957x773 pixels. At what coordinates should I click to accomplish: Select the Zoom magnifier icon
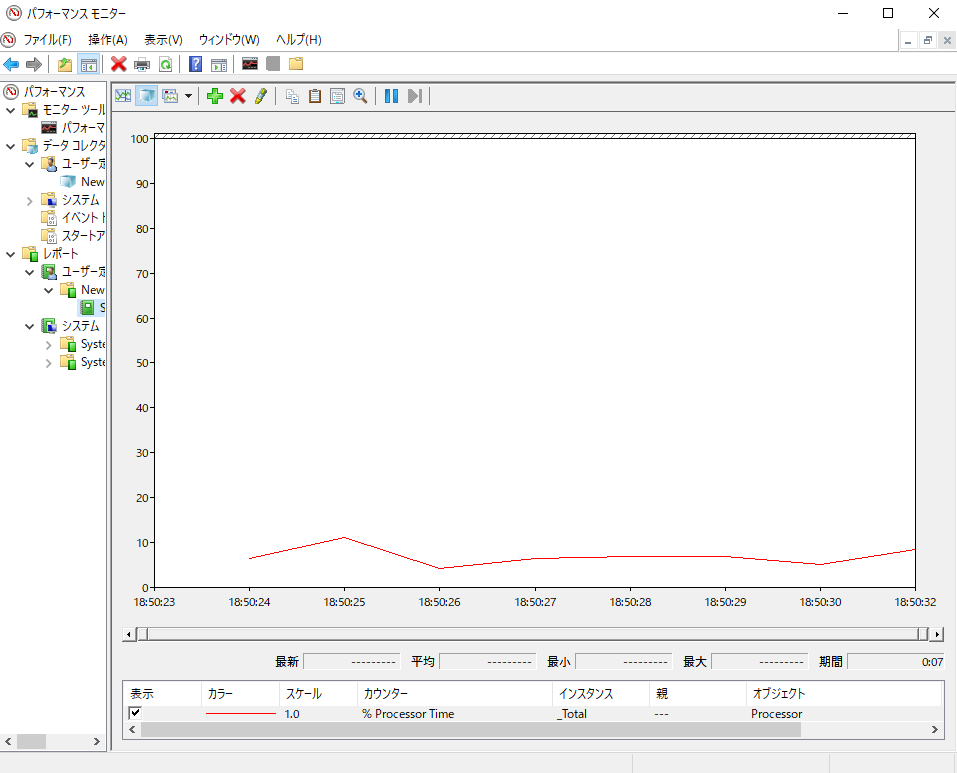(x=361, y=95)
